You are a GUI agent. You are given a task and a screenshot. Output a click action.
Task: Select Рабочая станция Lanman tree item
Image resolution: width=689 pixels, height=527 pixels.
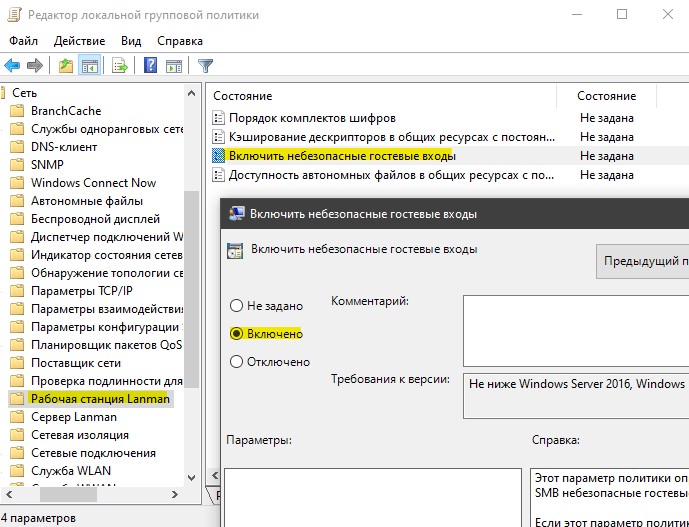click(x=100, y=399)
